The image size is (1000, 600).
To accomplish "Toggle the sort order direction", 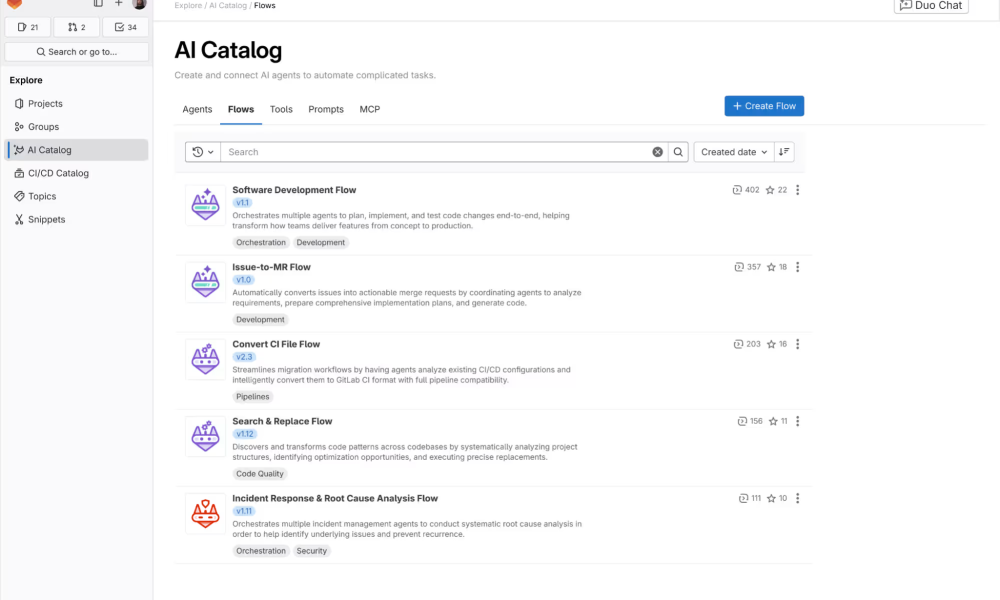I will 784,151.
